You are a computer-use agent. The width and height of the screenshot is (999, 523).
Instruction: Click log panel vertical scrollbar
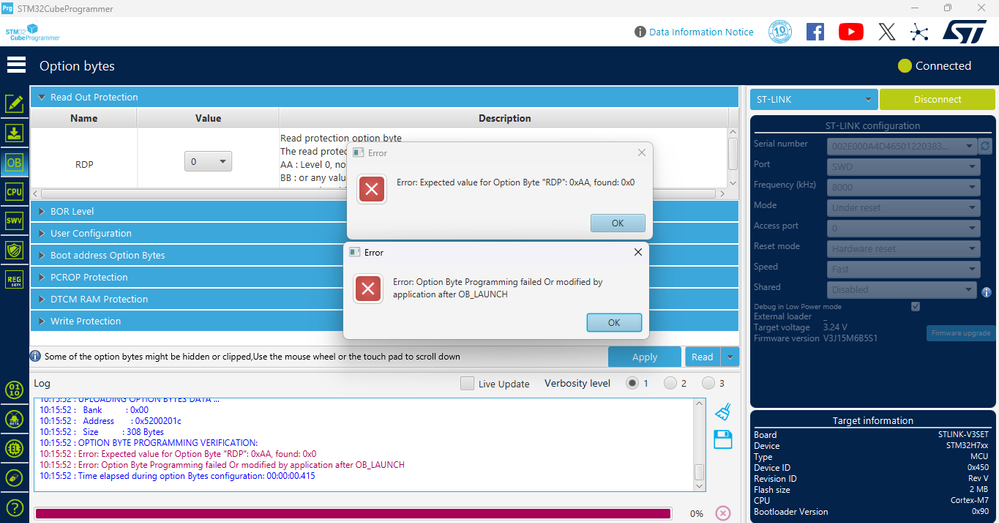699,445
